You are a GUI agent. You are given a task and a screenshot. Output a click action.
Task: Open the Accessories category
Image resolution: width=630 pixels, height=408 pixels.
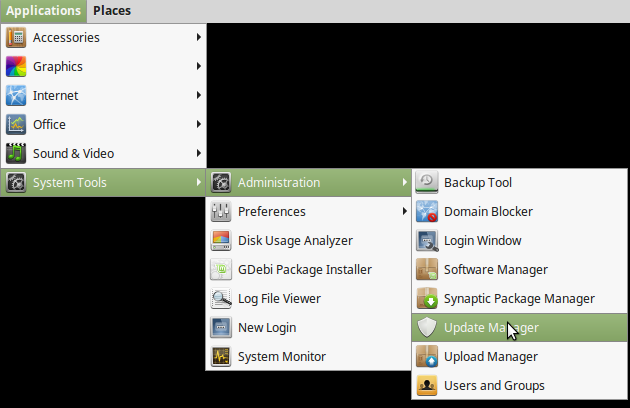[104, 37]
